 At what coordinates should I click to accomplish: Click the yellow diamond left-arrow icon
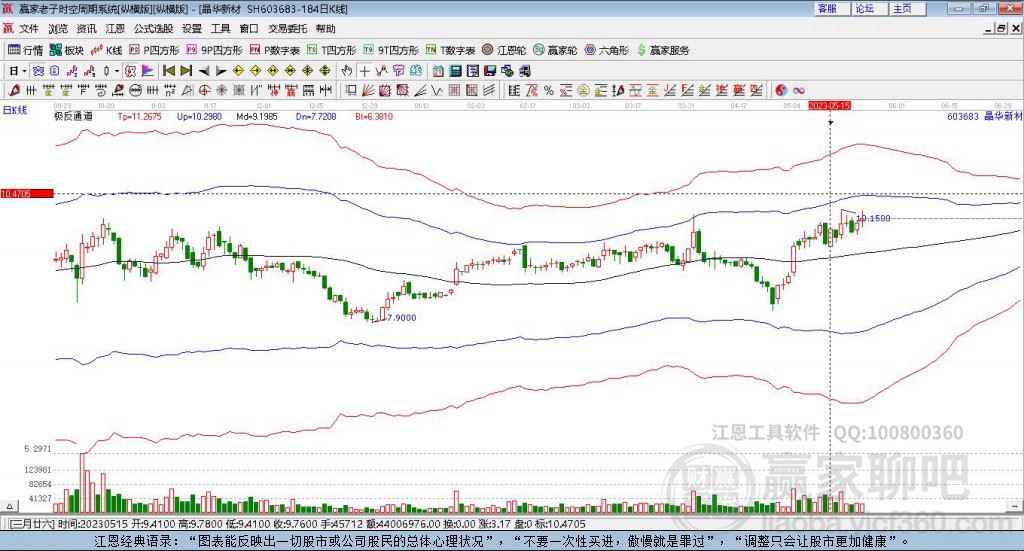tap(238, 71)
